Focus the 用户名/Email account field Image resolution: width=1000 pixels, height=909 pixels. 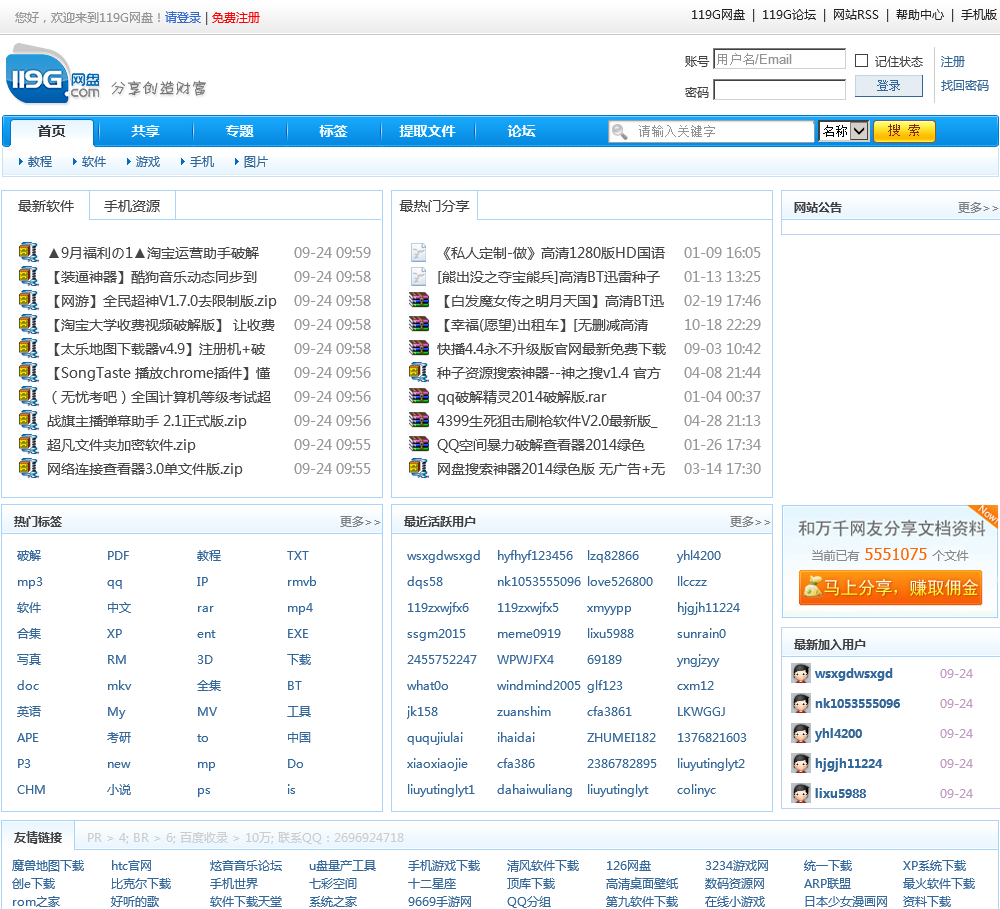(x=779, y=59)
